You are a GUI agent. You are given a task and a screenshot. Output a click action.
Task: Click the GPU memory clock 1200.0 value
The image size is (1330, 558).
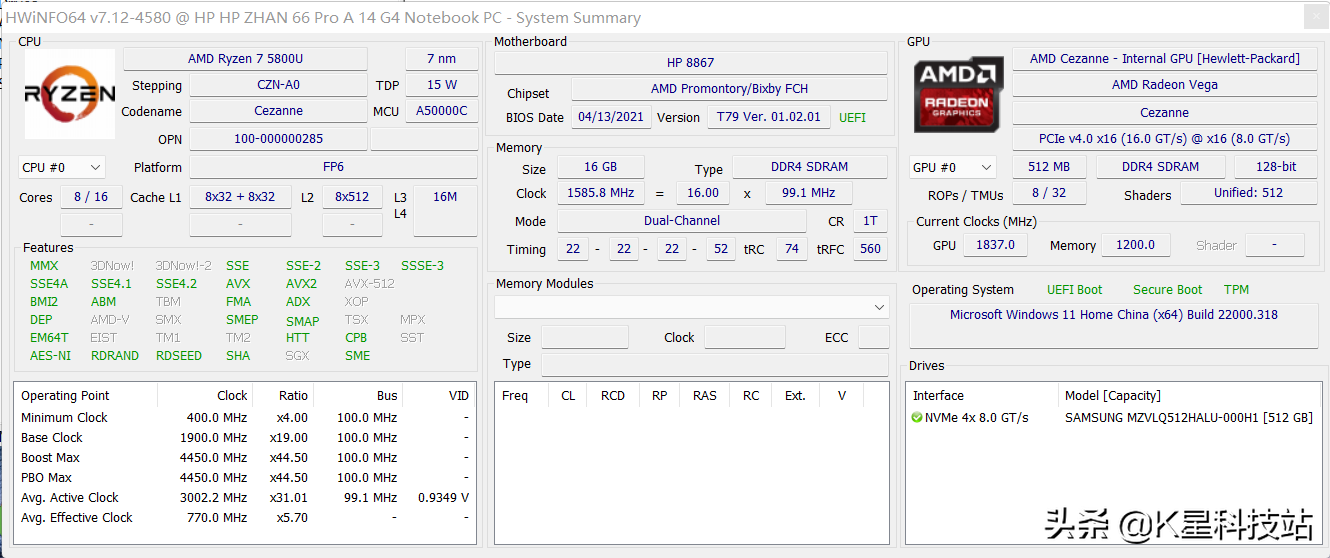[x=1137, y=245]
